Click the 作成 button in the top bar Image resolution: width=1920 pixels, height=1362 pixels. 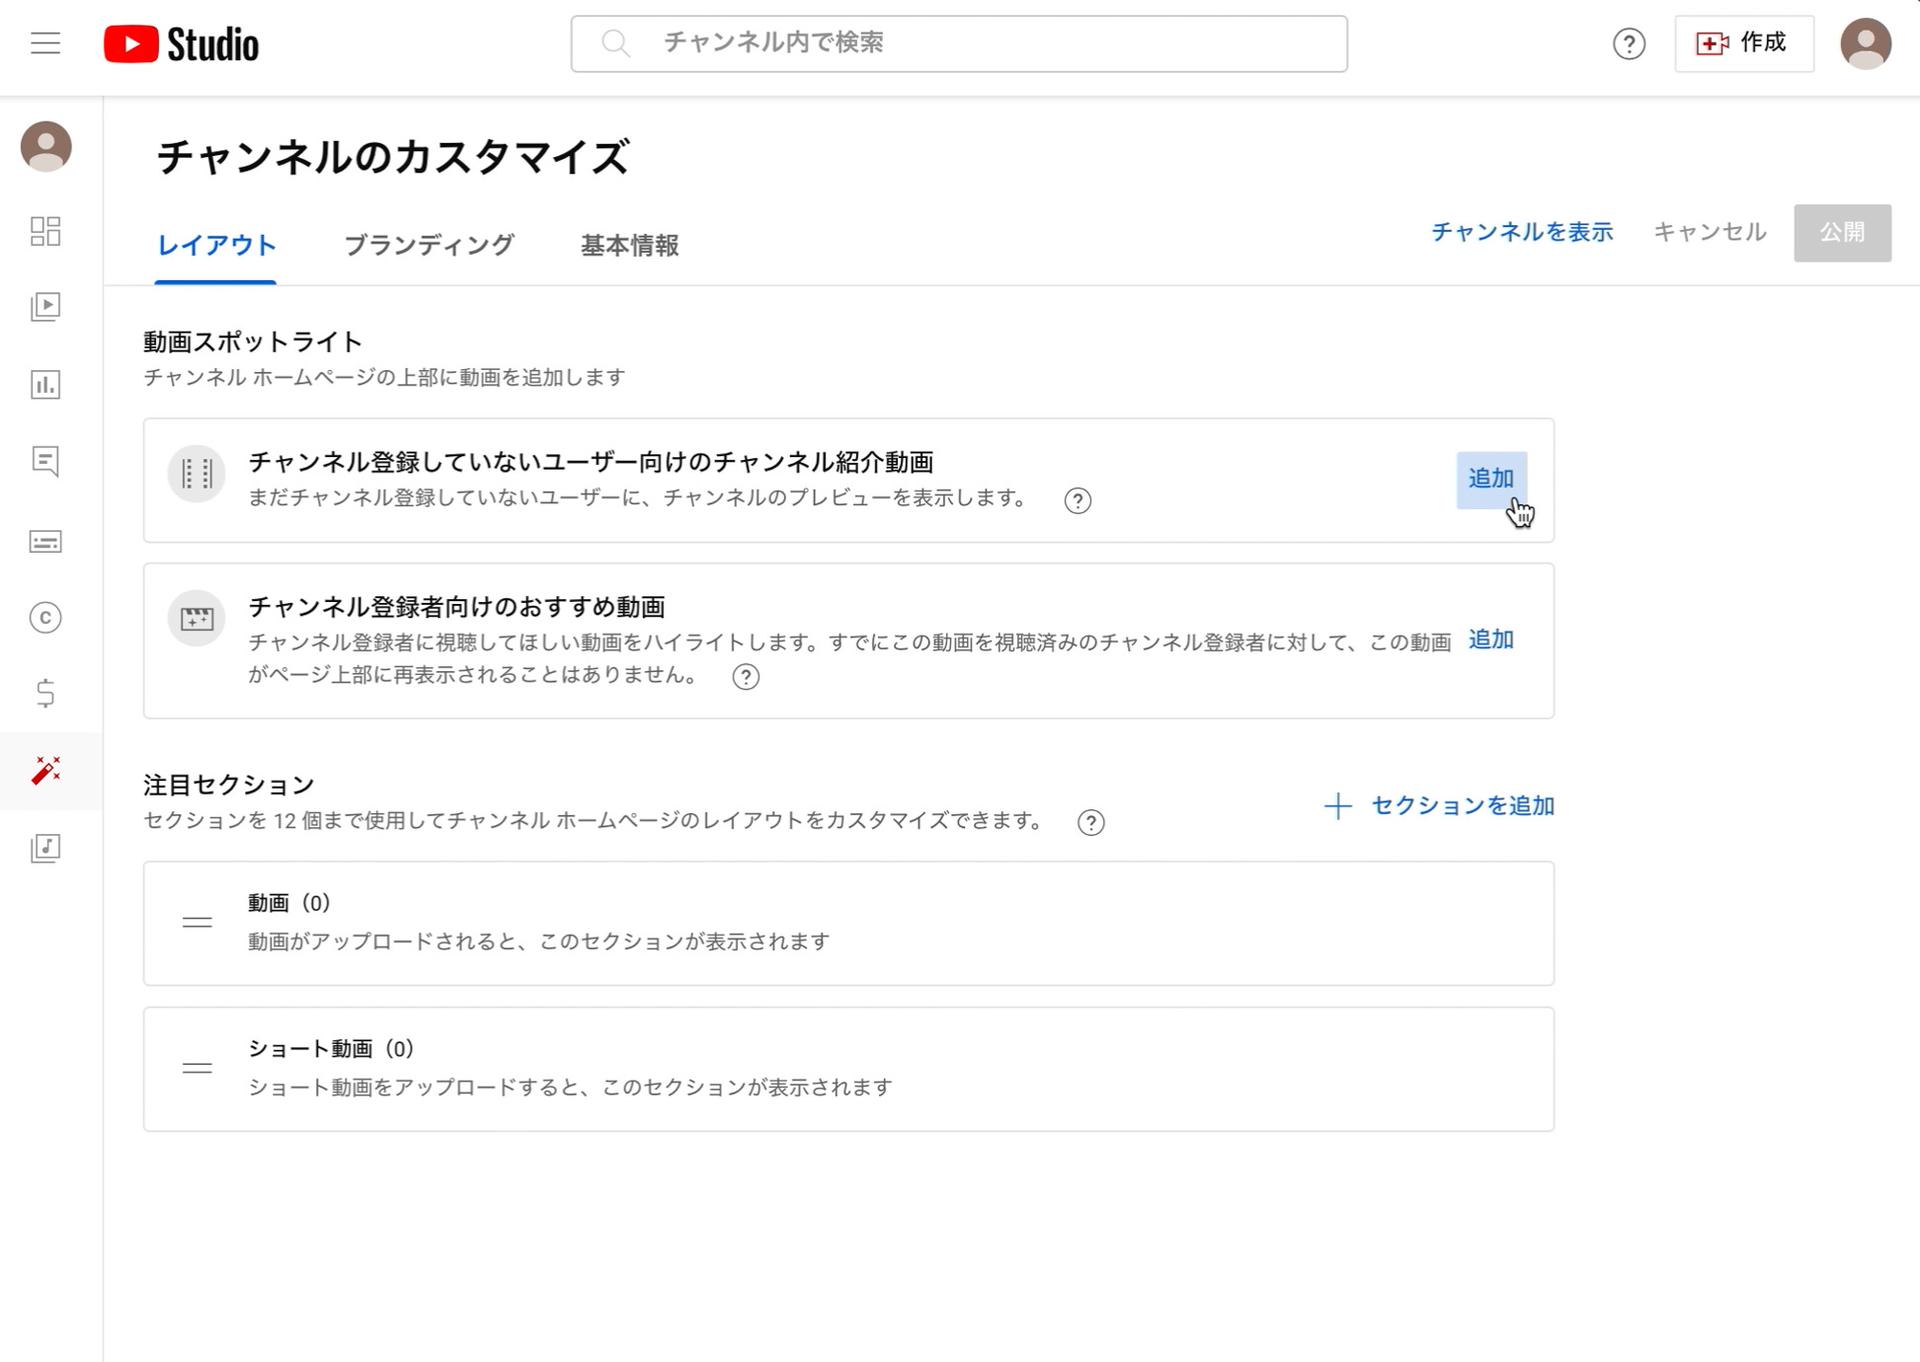(1744, 43)
